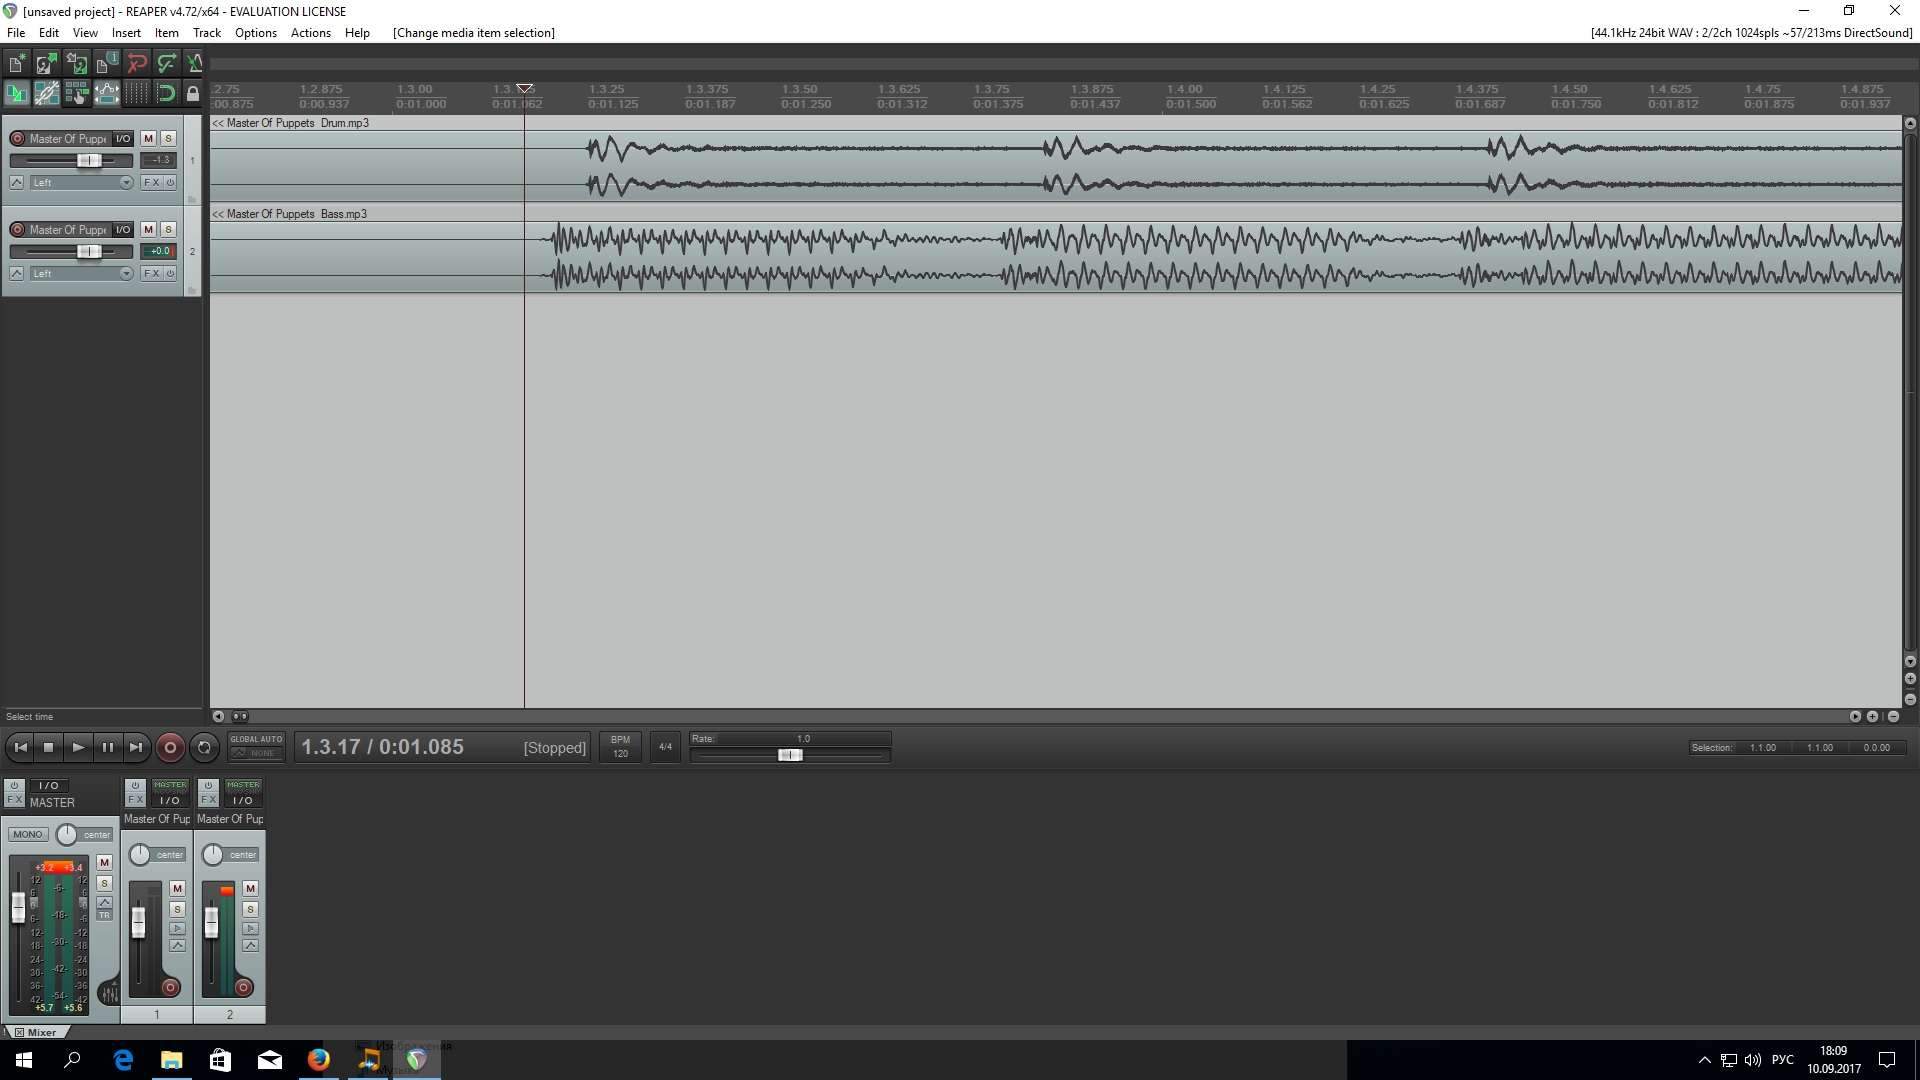The height and width of the screenshot is (1080, 1920).
Task: Click the Record button in transport
Action: tap(170, 748)
